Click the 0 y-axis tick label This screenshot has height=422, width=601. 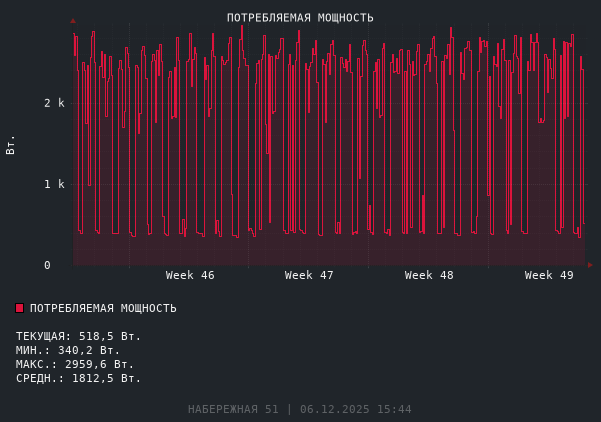47,265
